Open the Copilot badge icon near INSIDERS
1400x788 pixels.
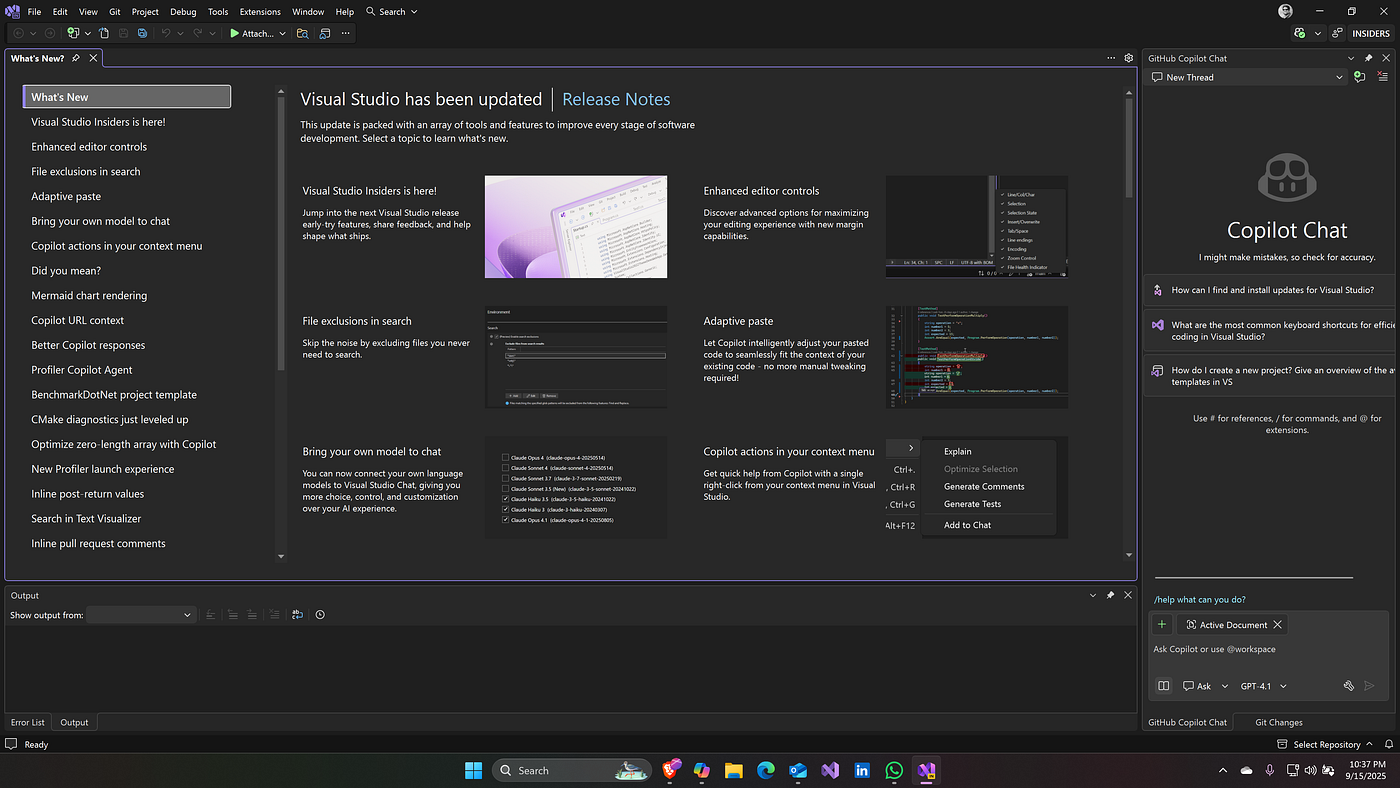tap(1299, 33)
